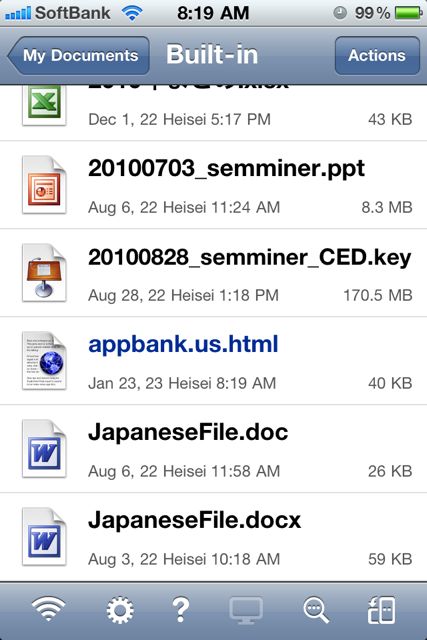Tap the monitor display icon in toolbar

click(x=246, y=610)
